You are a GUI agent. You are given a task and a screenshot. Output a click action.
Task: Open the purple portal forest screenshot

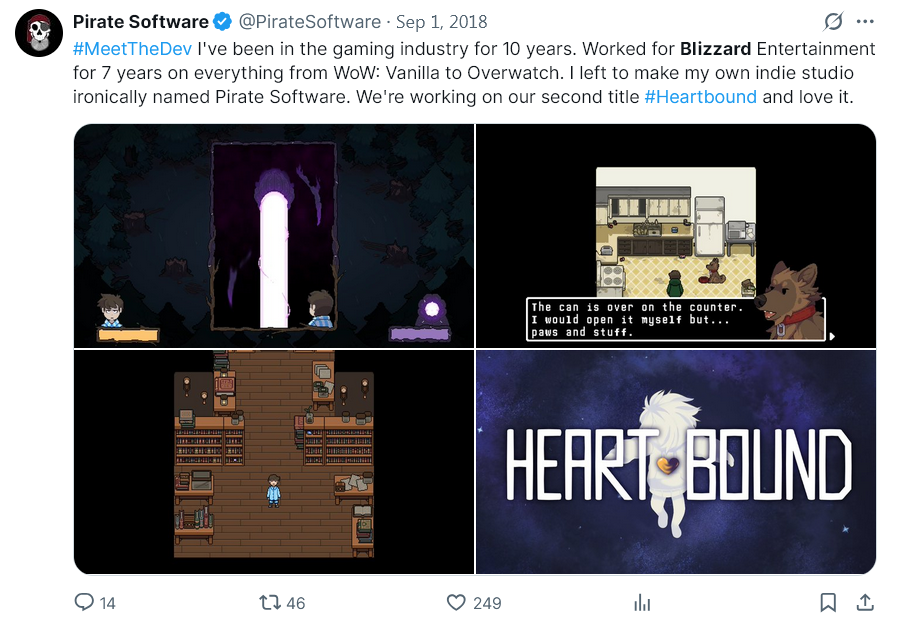pos(274,236)
